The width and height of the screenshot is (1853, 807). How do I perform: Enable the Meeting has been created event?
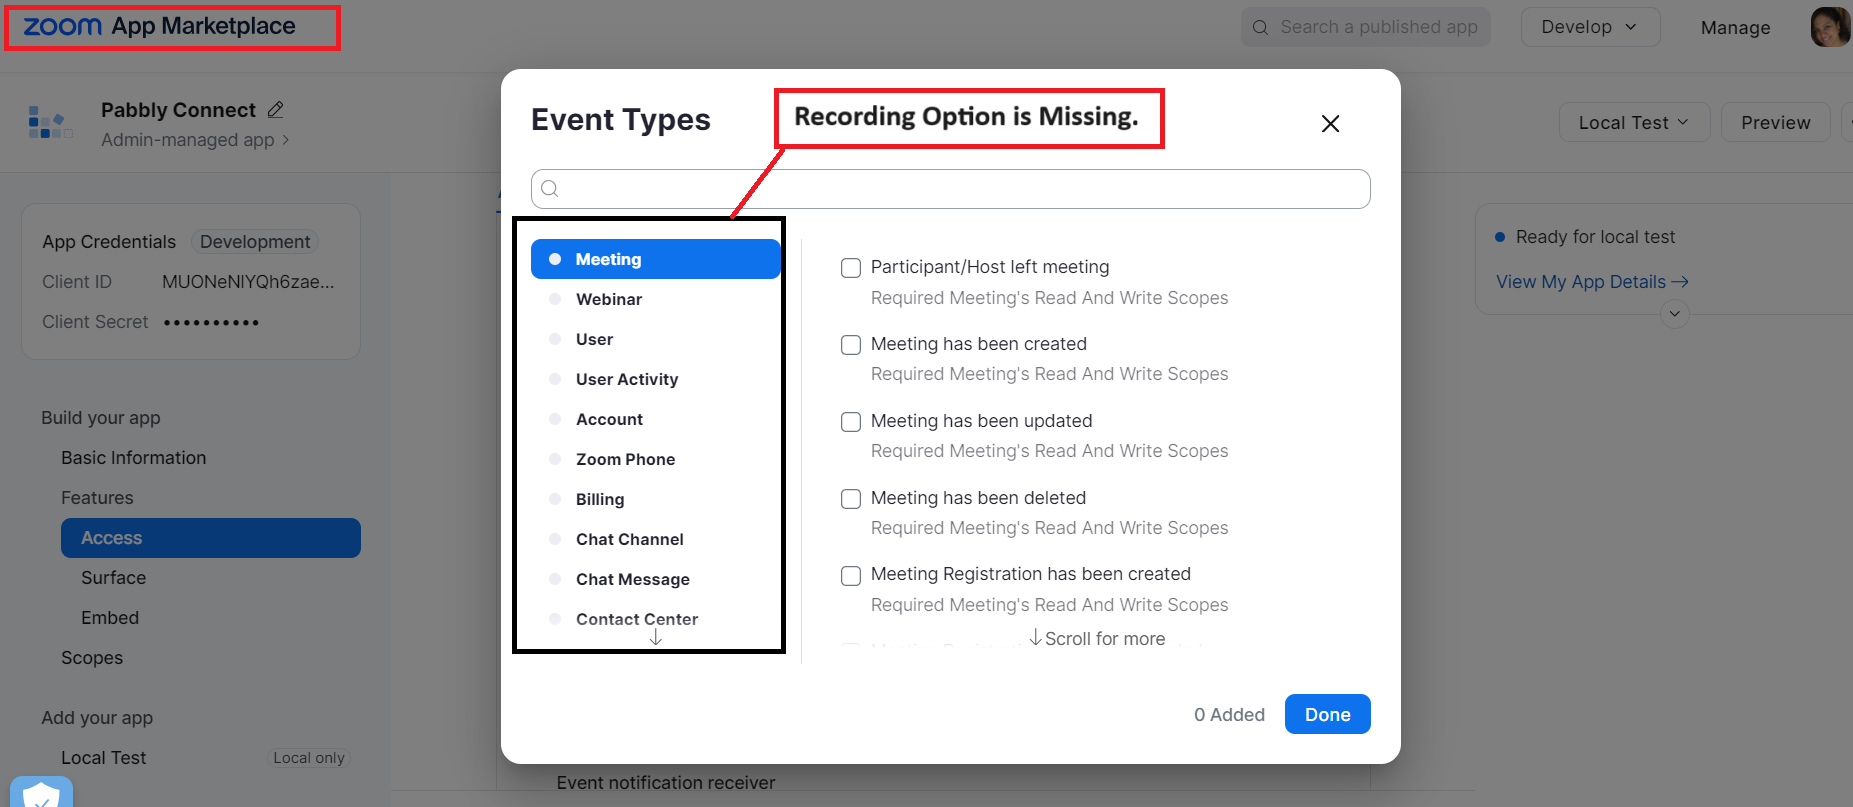tap(851, 345)
